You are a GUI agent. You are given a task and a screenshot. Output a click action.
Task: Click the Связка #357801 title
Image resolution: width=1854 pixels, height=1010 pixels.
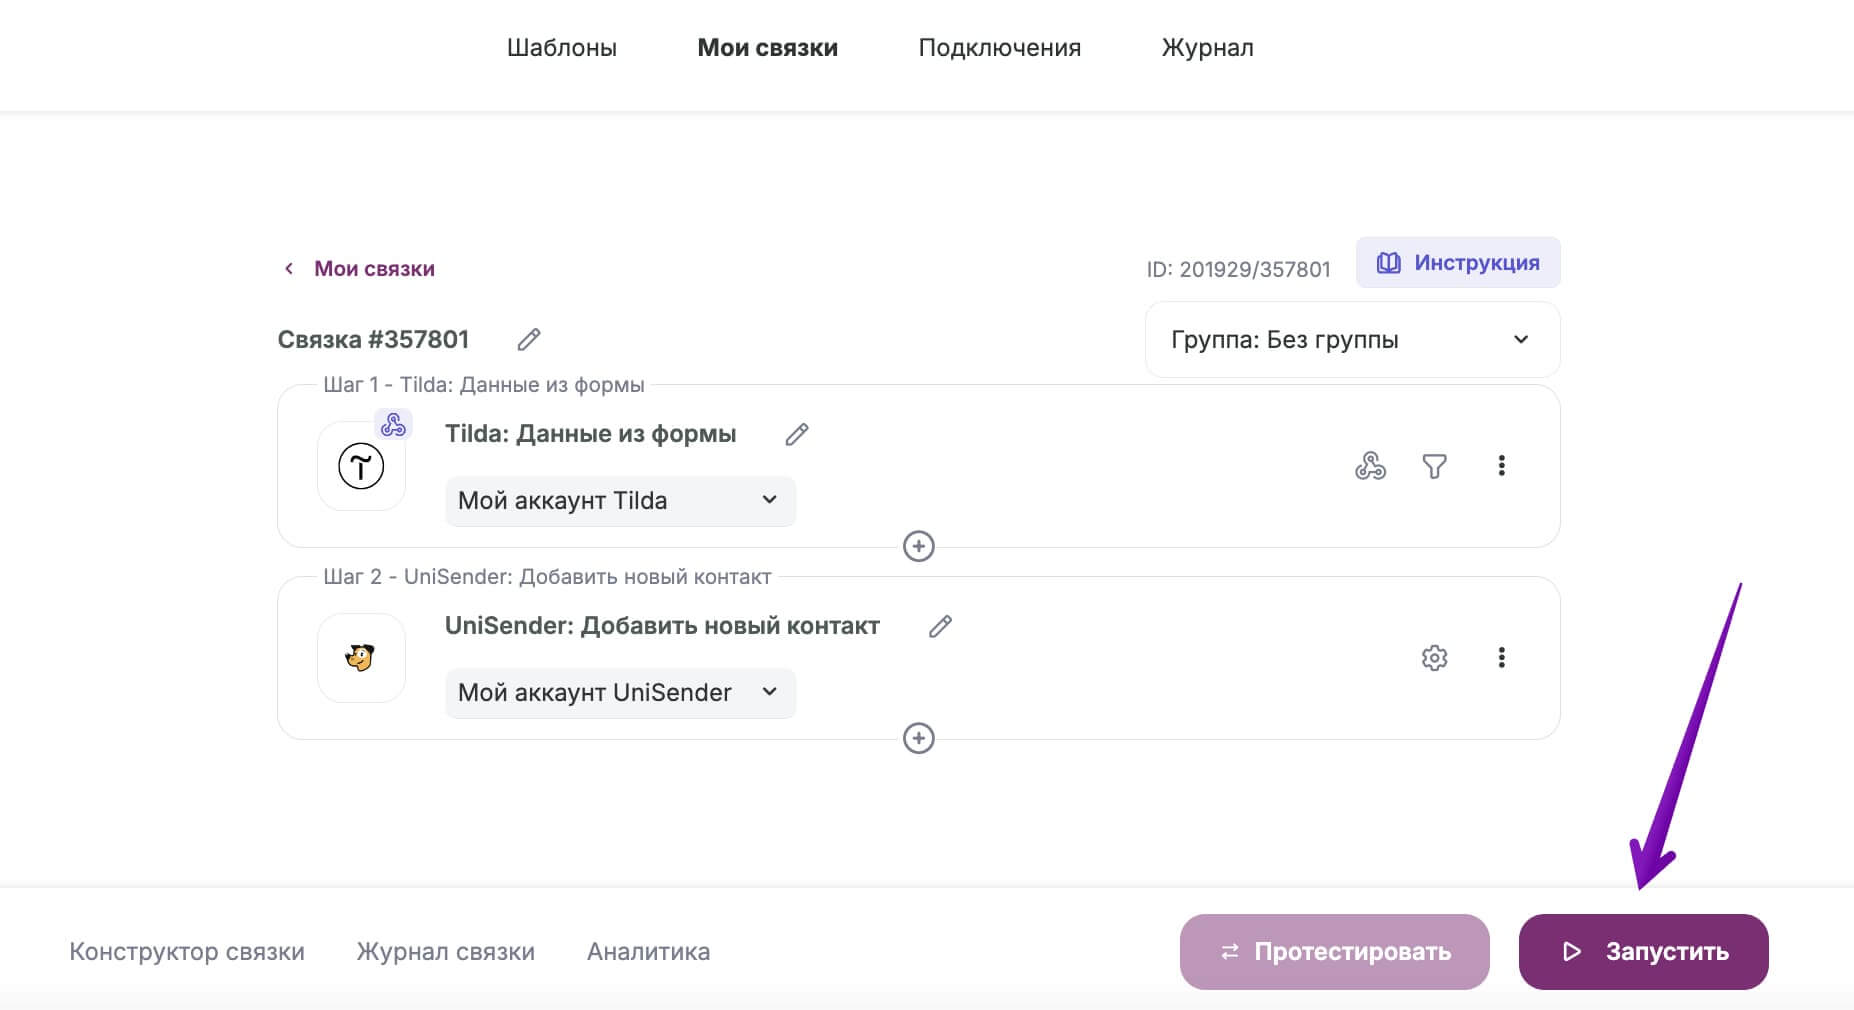(x=373, y=340)
